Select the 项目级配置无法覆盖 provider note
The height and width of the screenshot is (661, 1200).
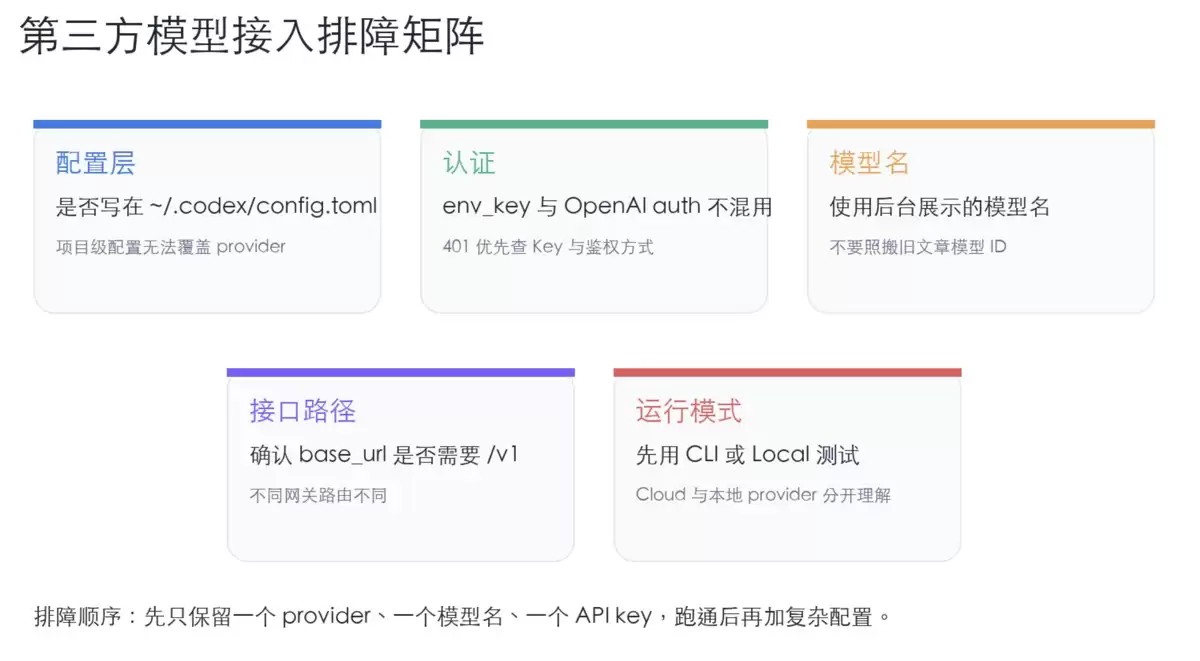pyautogui.click(x=171, y=246)
